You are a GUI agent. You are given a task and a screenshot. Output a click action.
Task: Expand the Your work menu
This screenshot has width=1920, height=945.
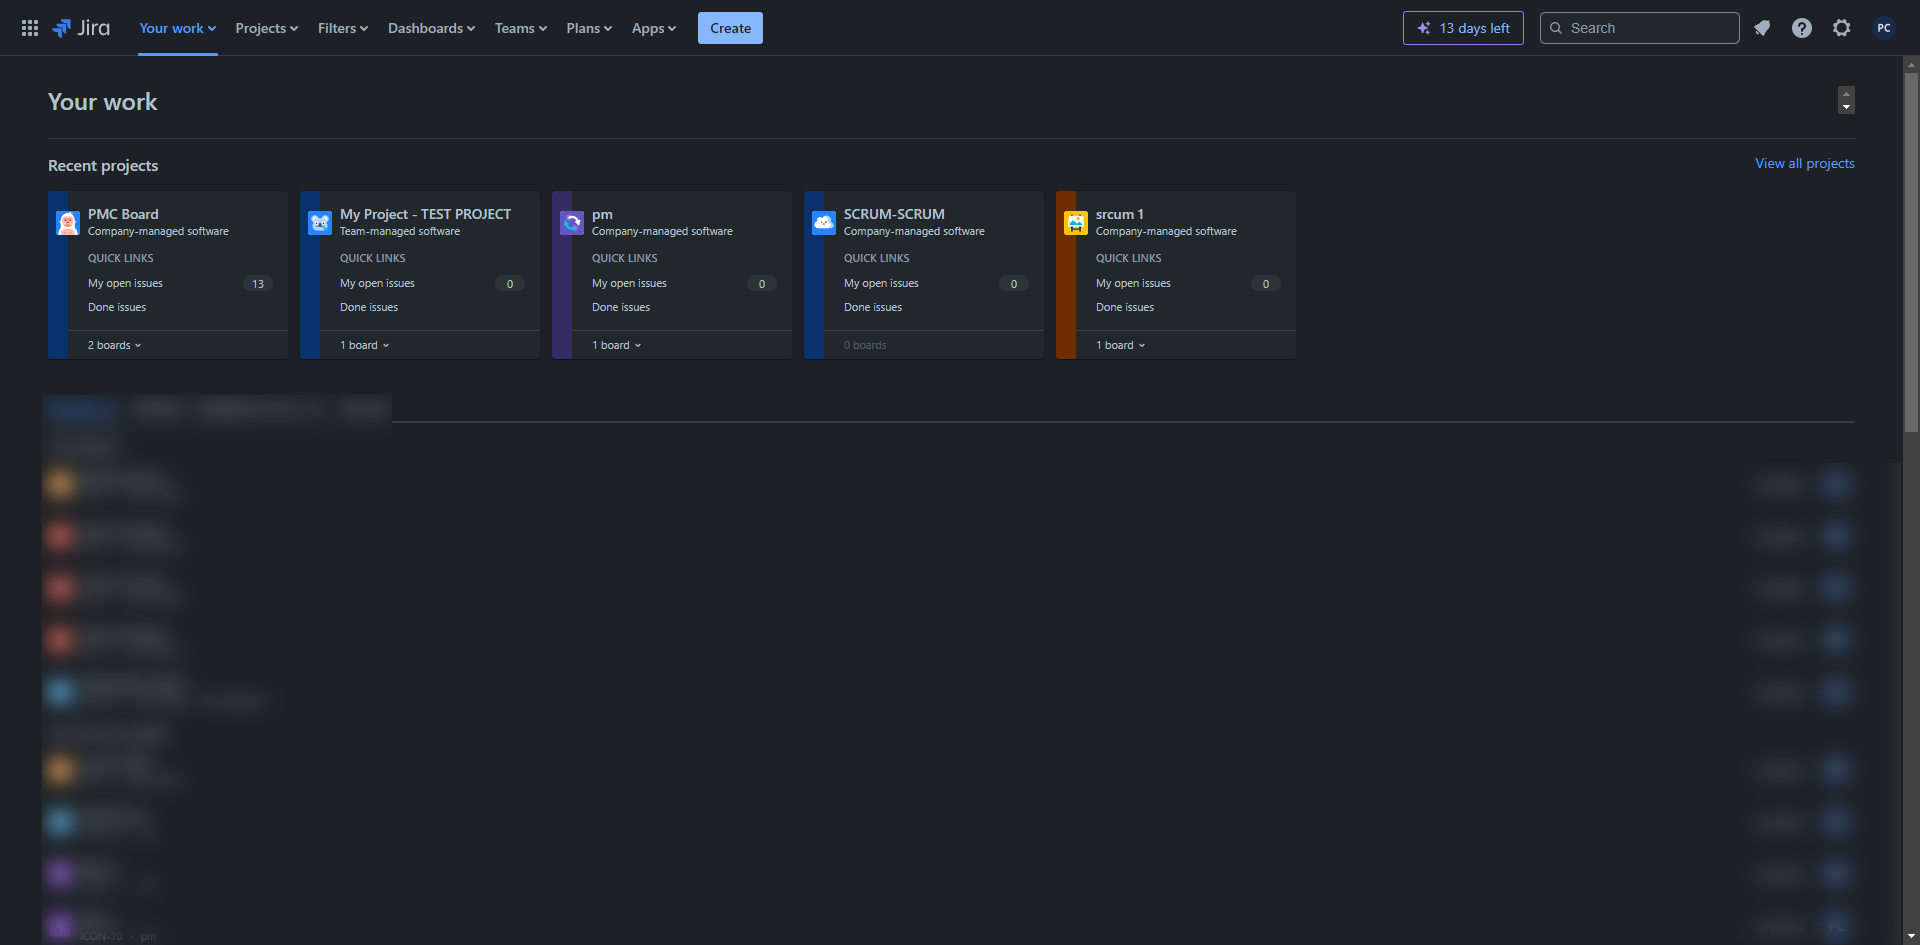tap(178, 28)
